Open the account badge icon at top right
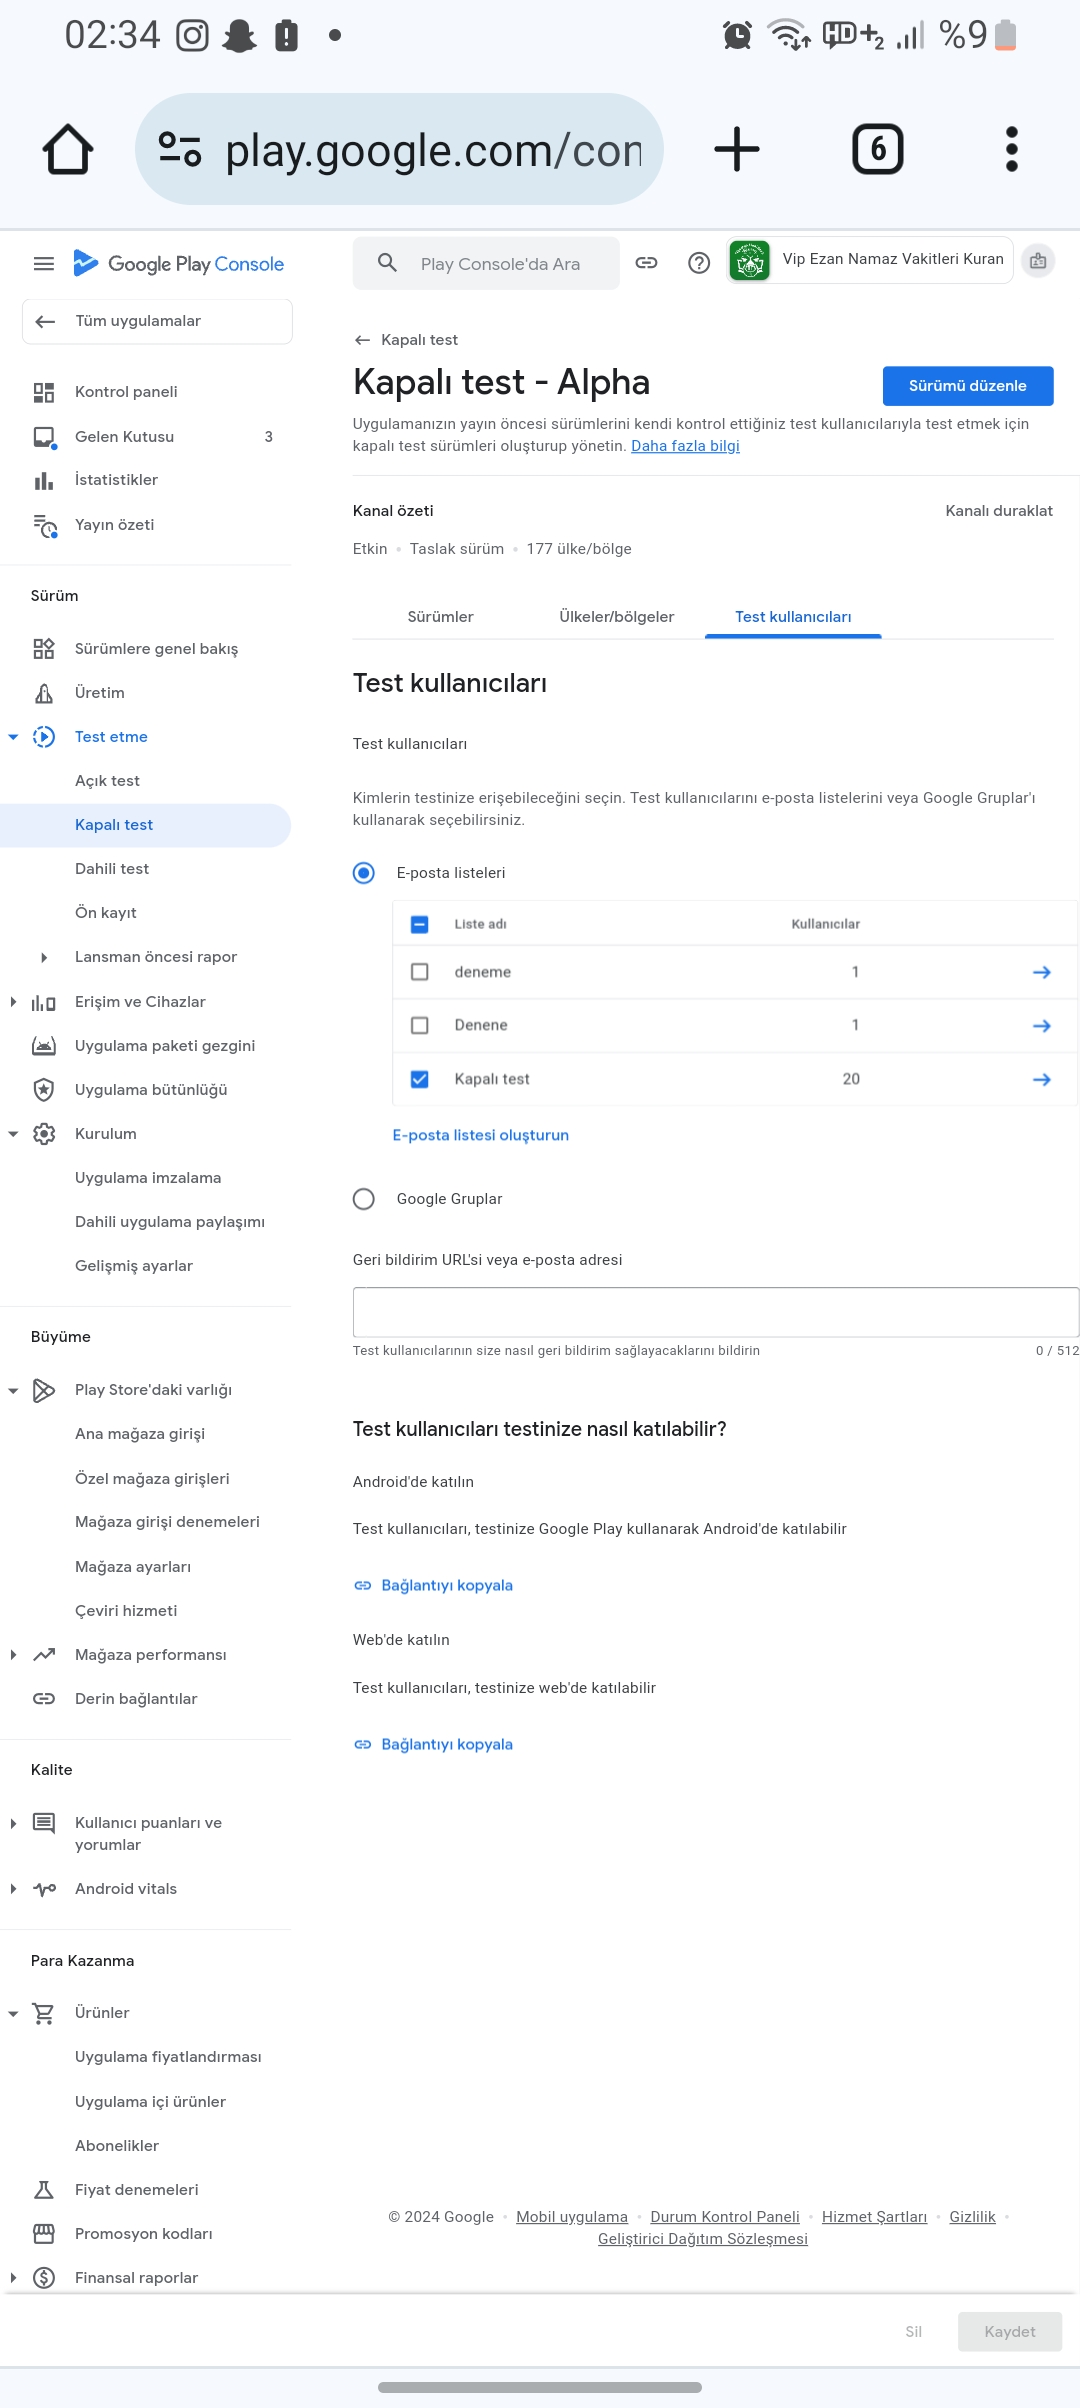Image resolution: width=1080 pixels, height=2408 pixels. pos(1038,261)
